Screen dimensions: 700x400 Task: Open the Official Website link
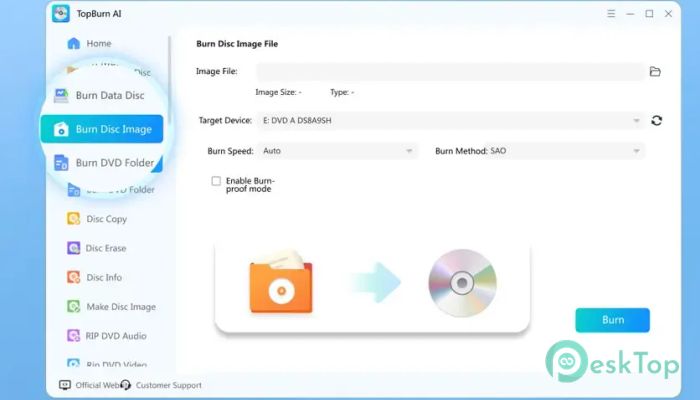coord(96,385)
